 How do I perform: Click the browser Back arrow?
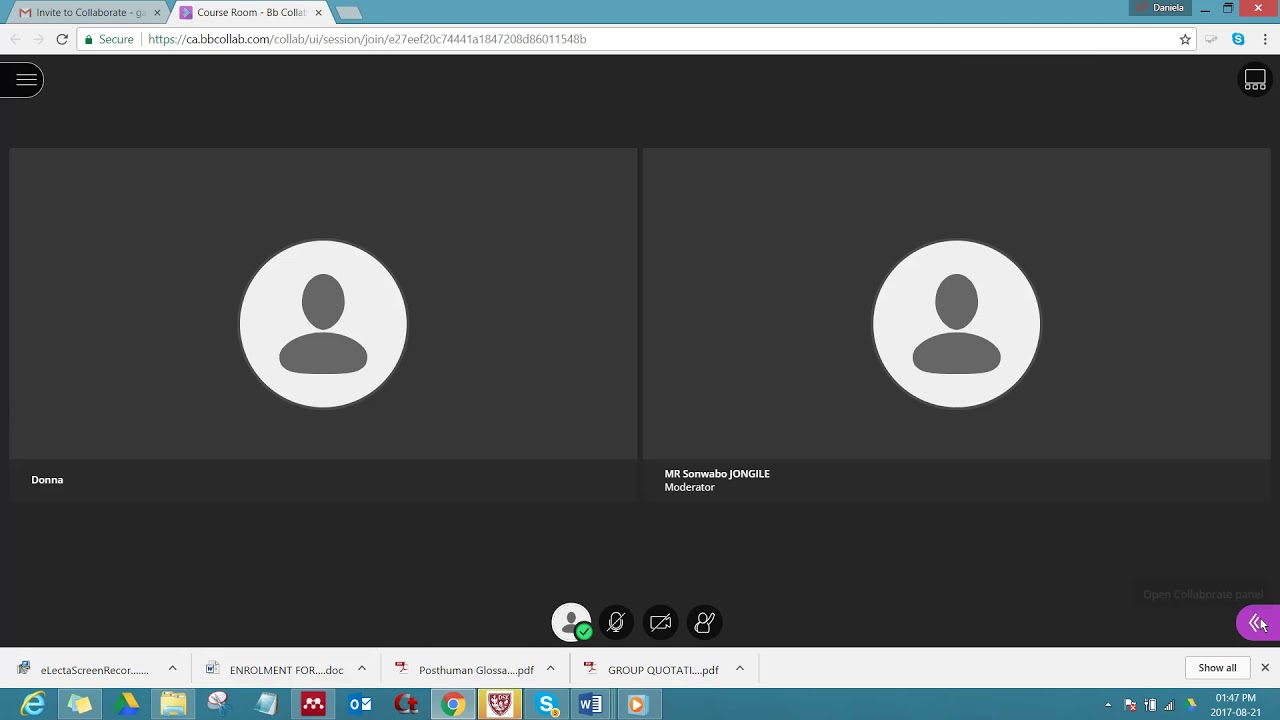tap(15, 39)
